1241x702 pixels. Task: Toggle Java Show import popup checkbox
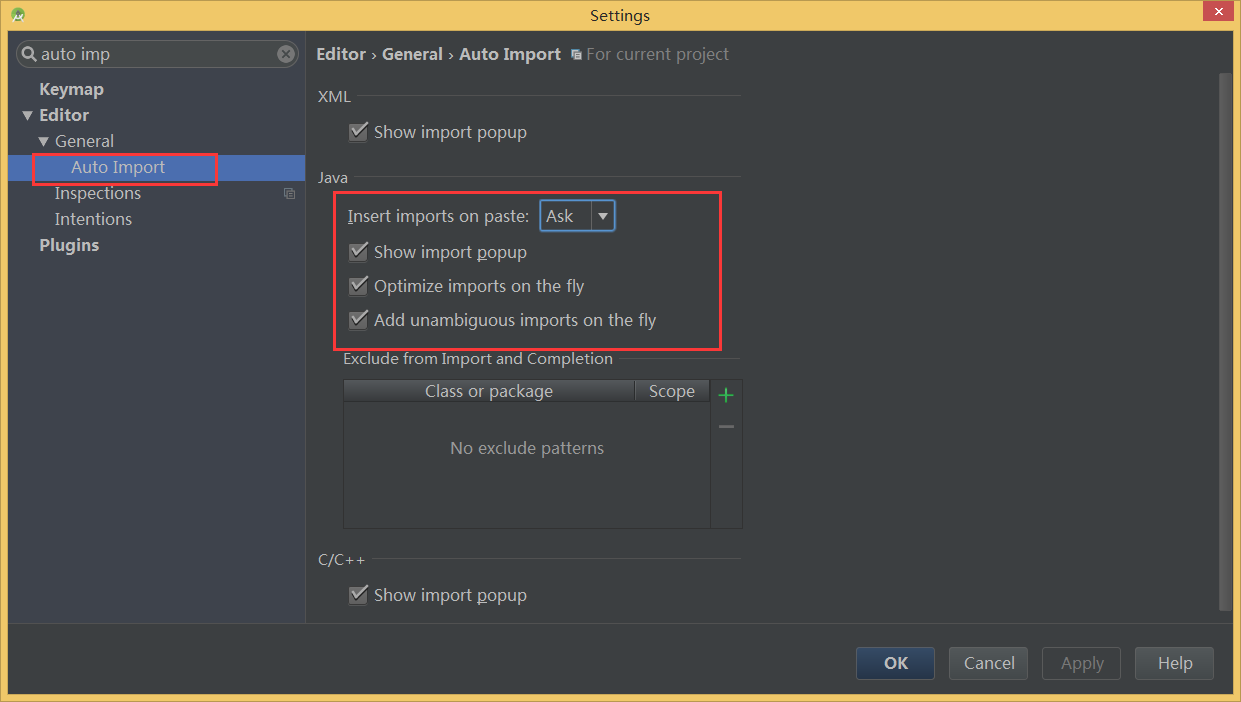pyautogui.click(x=358, y=252)
